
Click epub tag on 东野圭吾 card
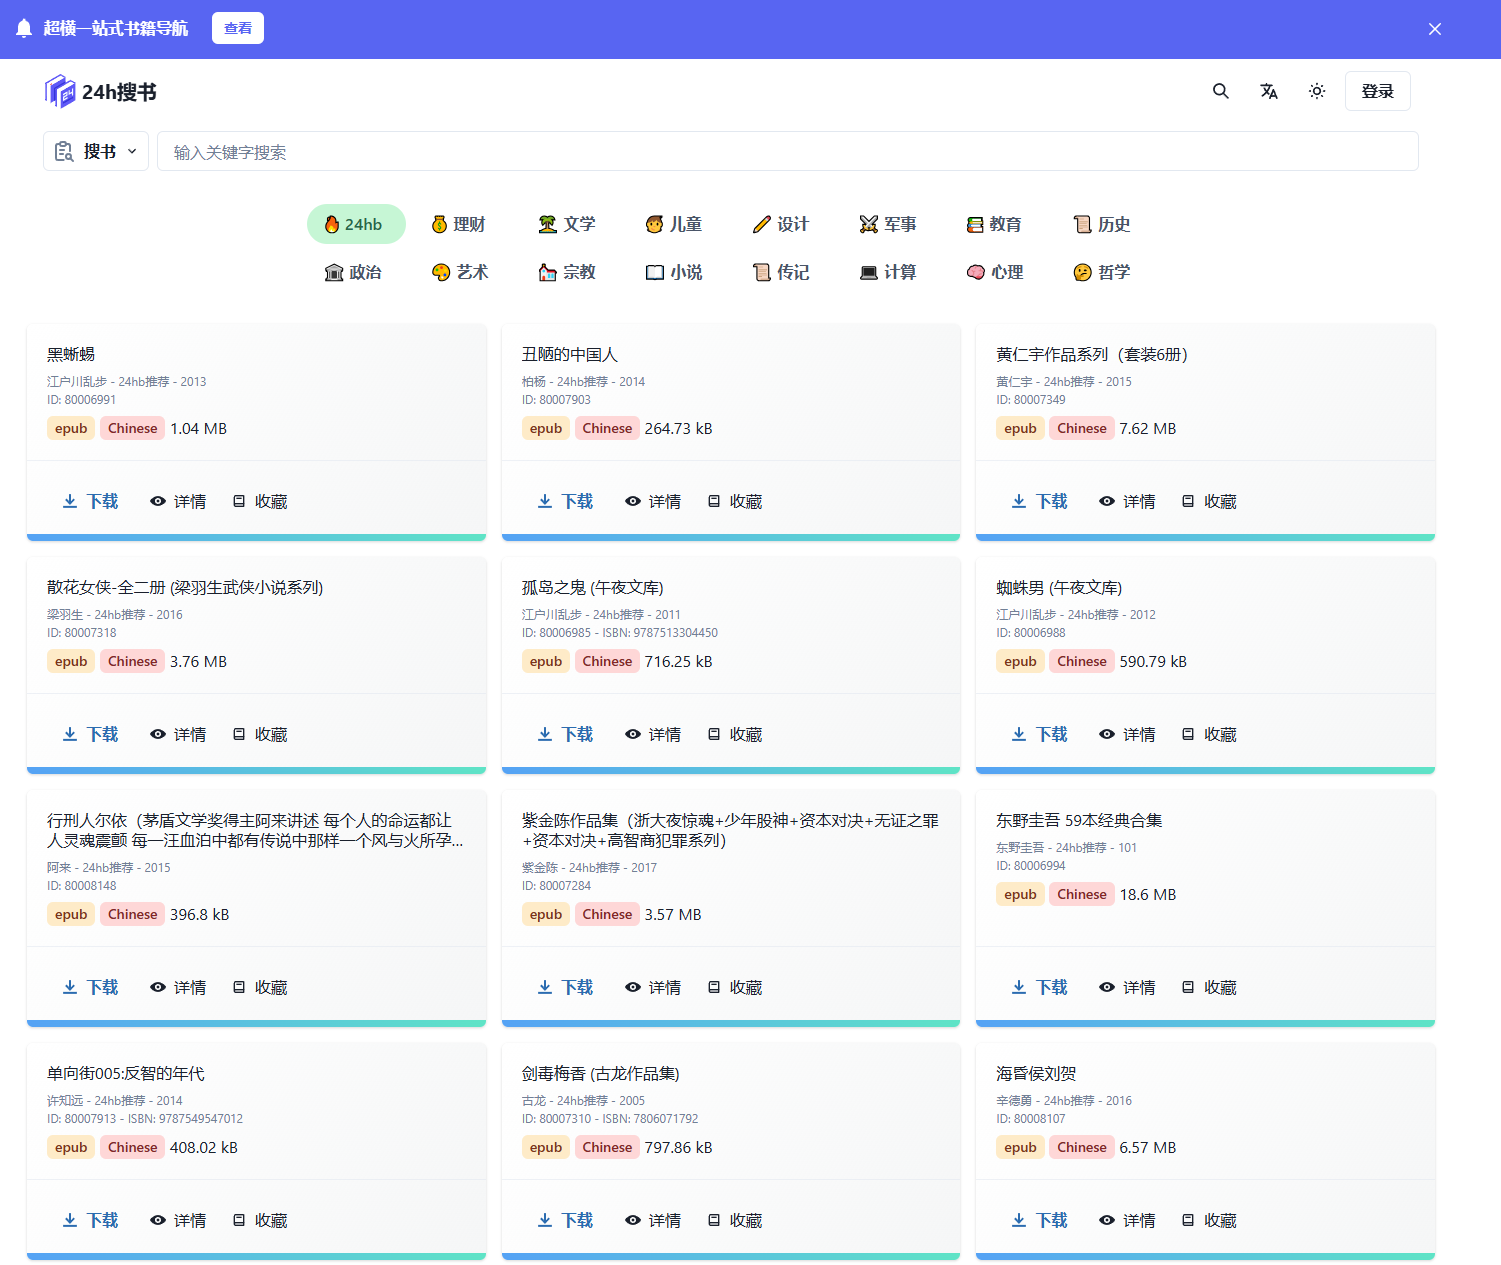coord(1020,894)
